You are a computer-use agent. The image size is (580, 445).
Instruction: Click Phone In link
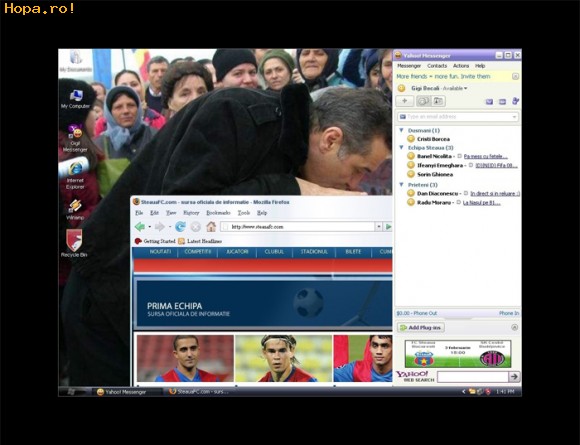point(509,313)
